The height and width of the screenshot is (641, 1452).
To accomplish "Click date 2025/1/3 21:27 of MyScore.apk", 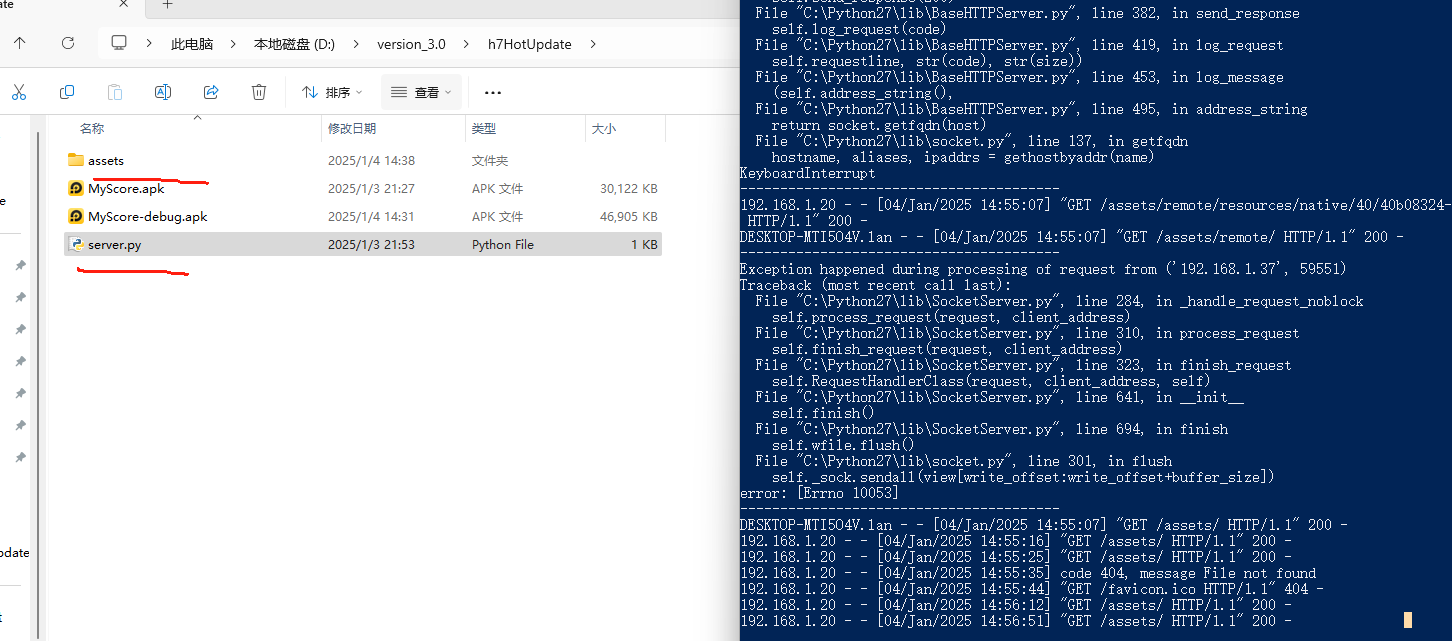I will point(371,188).
